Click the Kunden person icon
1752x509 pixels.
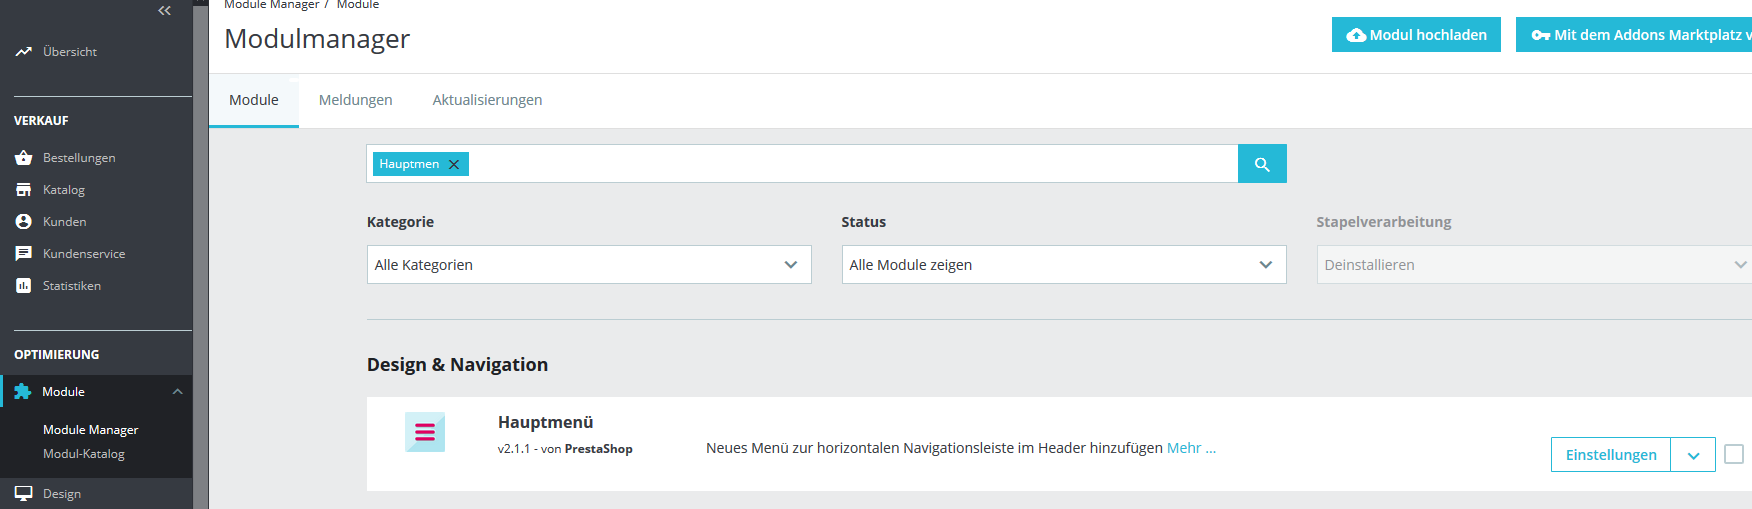[24, 222]
